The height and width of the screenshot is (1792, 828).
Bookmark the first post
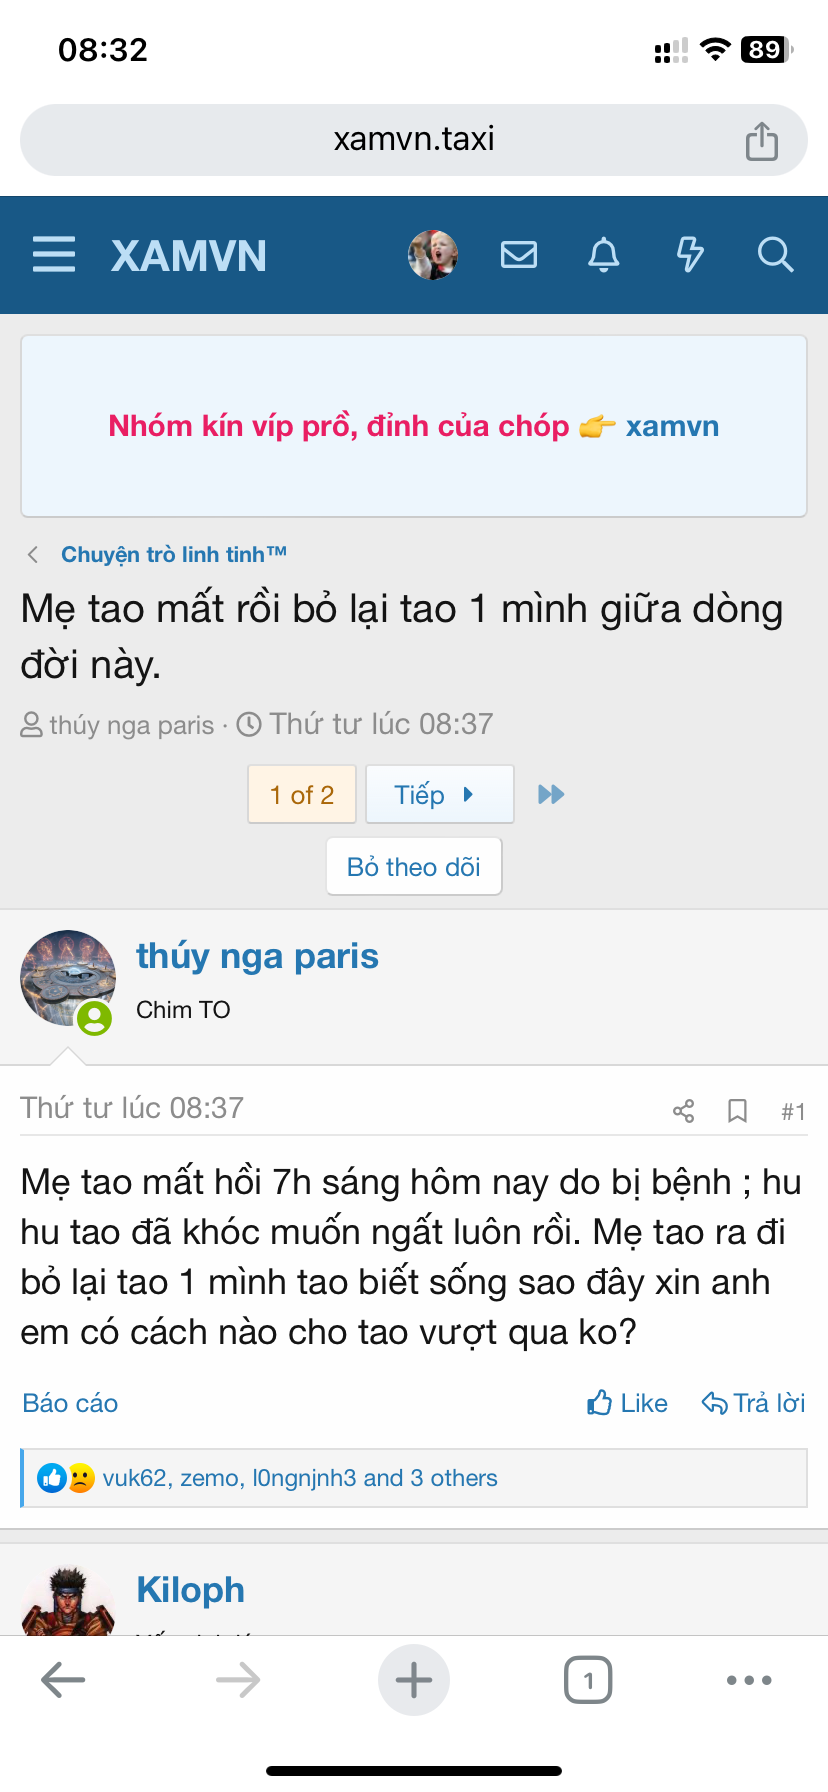tap(737, 1111)
